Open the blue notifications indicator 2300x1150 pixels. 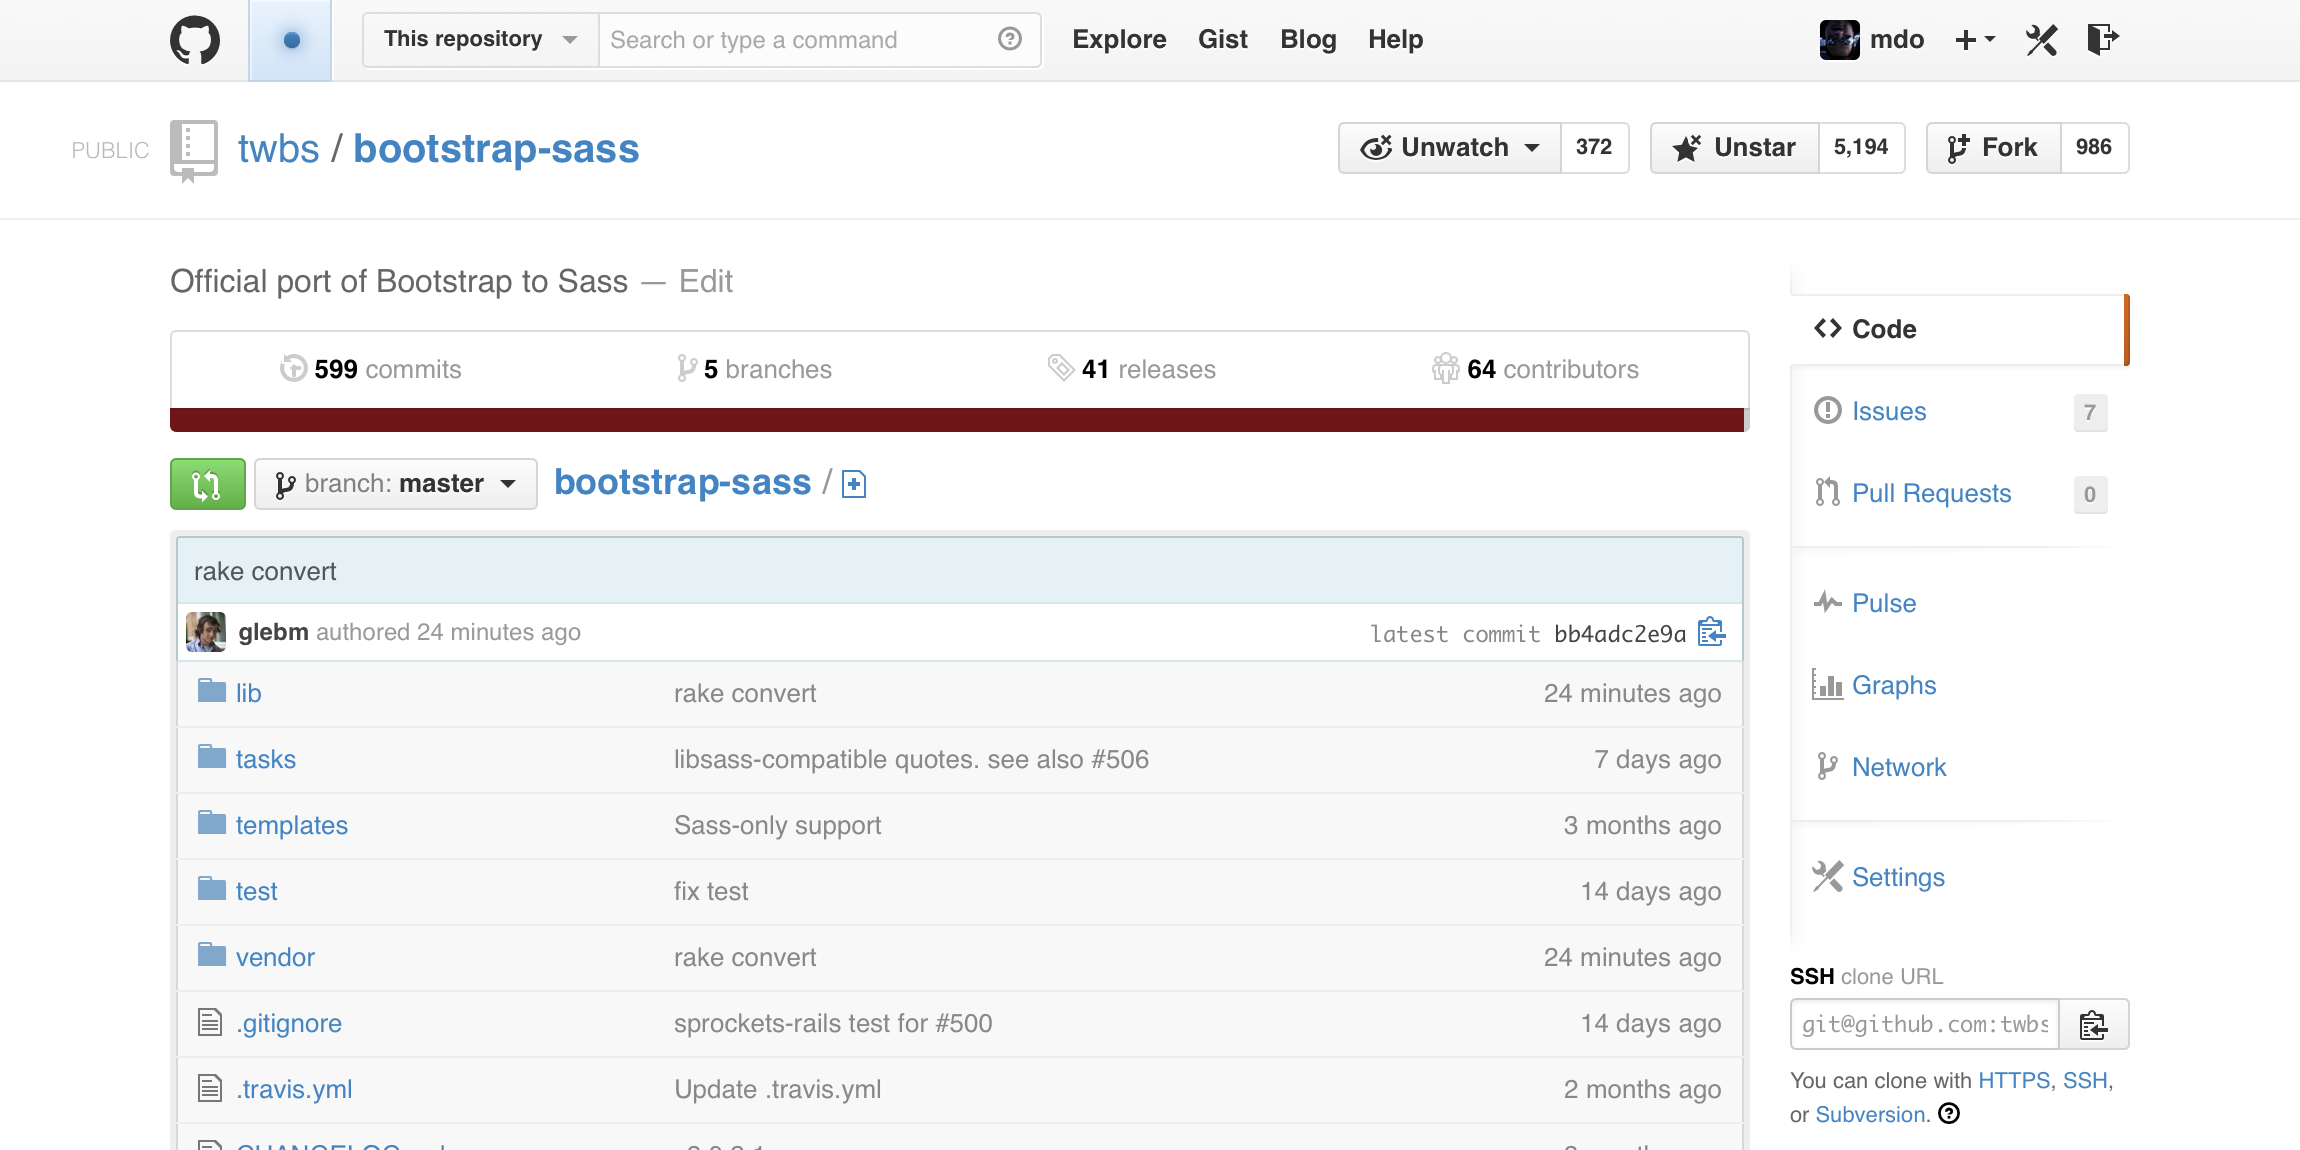[291, 41]
